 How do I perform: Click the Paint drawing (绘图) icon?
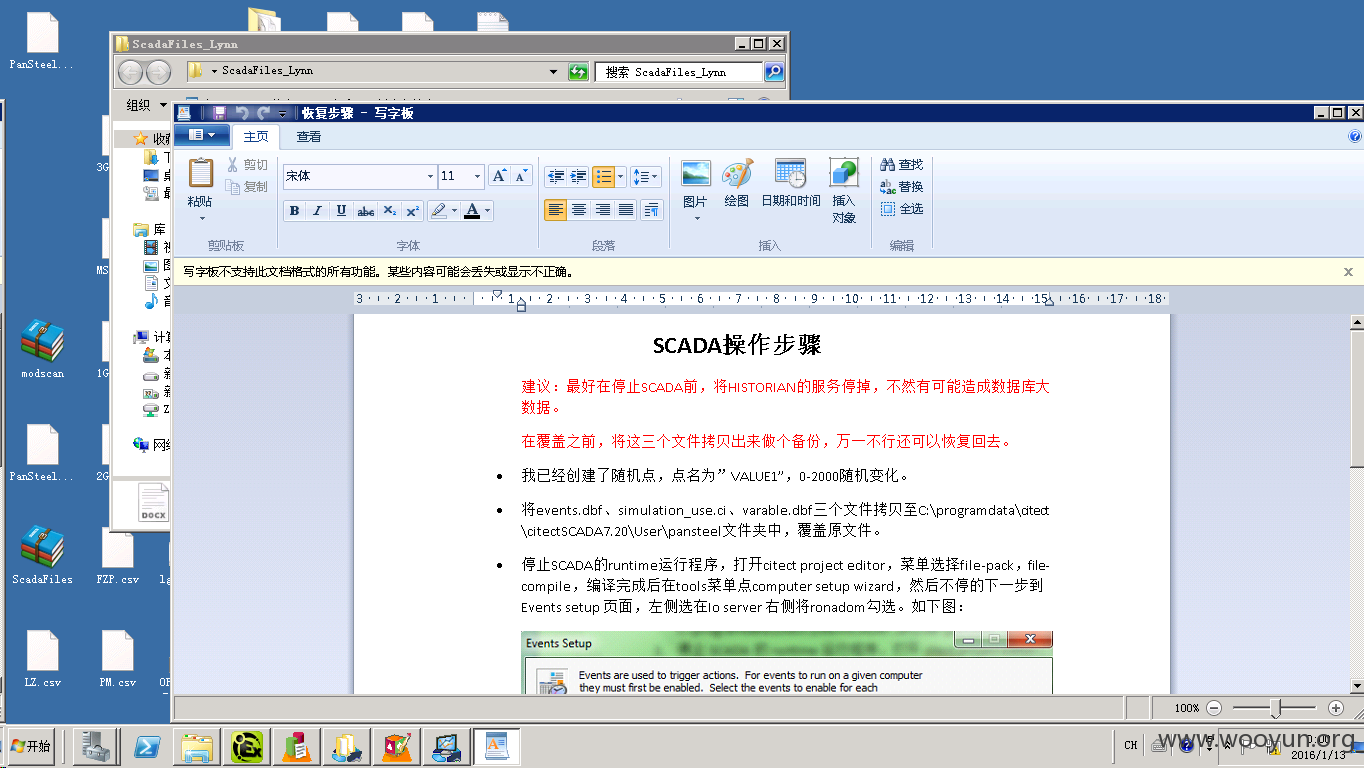coord(737,173)
